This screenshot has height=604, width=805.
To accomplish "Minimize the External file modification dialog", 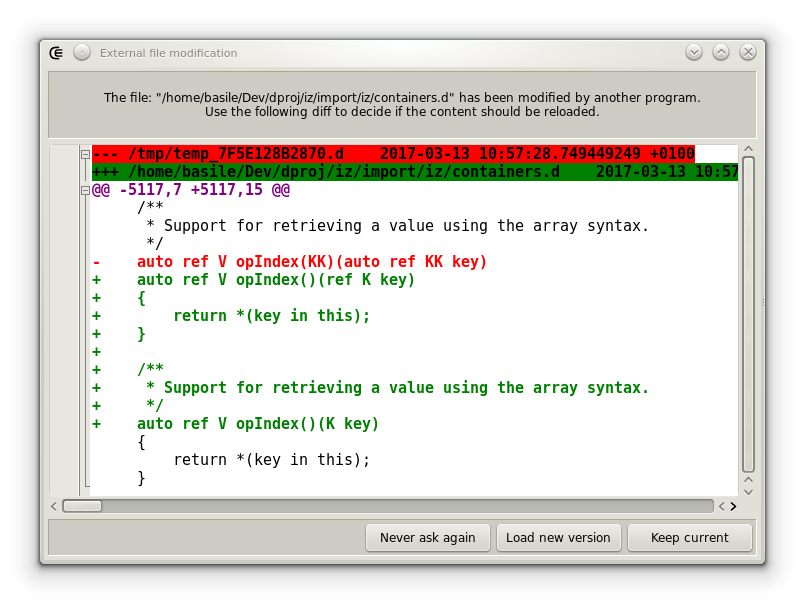I will pyautogui.click(x=694, y=53).
